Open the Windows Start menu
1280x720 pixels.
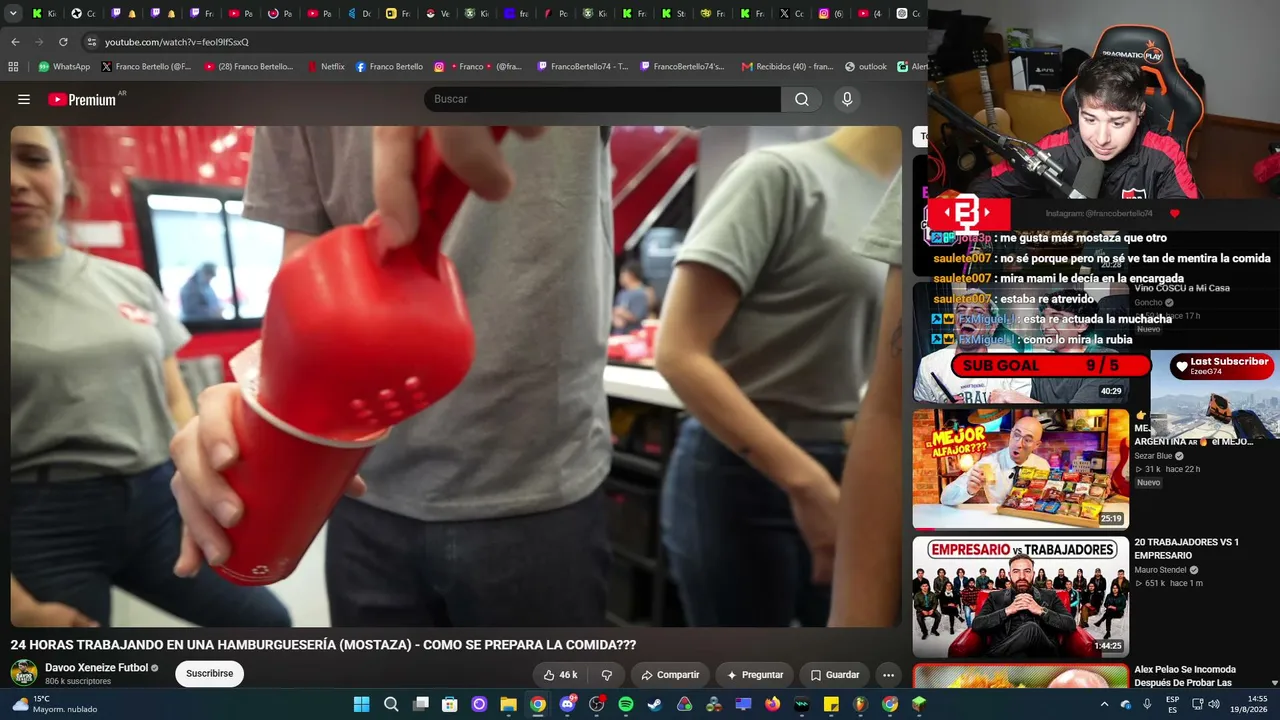pos(362,704)
